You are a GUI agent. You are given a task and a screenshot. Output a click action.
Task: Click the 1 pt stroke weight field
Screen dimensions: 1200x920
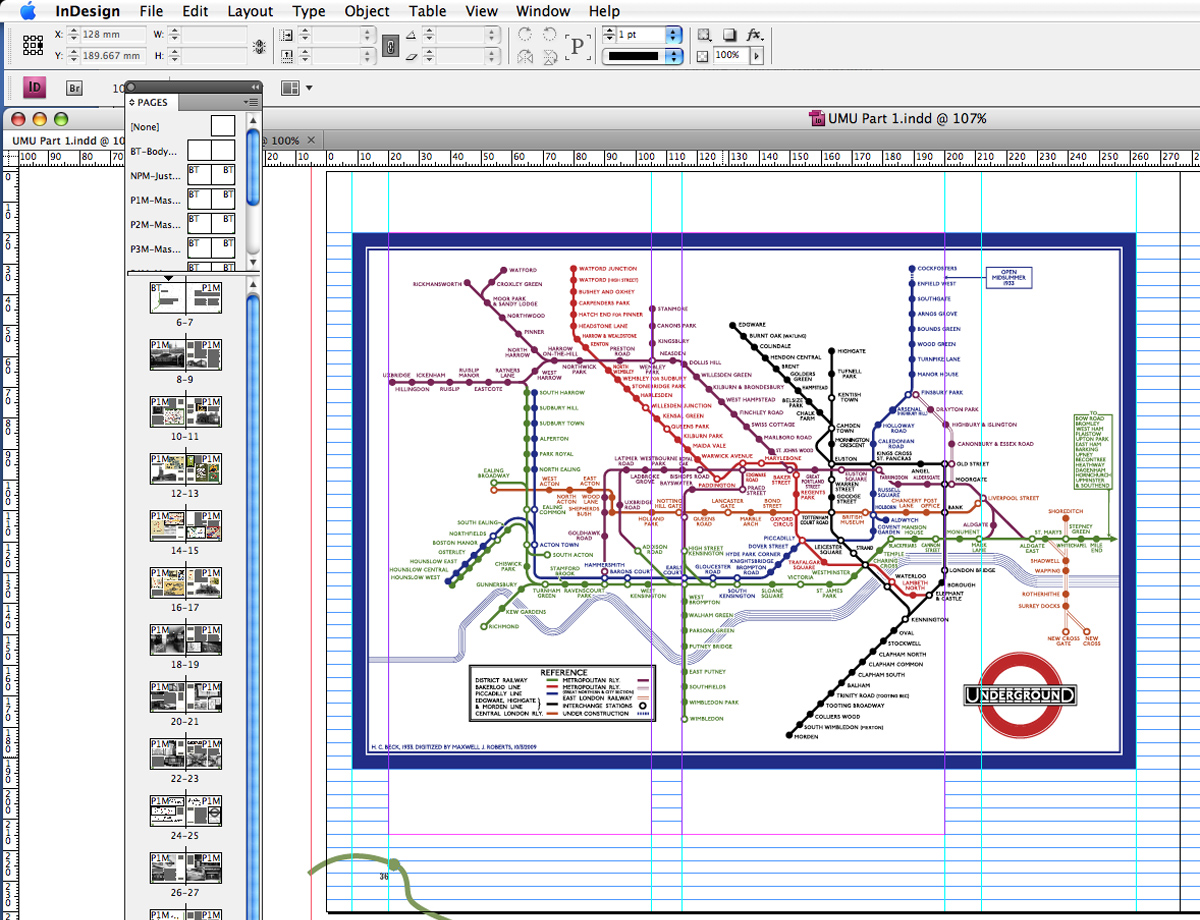coord(641,35)
